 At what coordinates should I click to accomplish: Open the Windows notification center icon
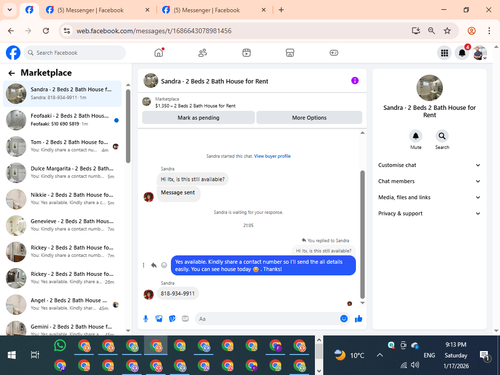click(484, 356)
